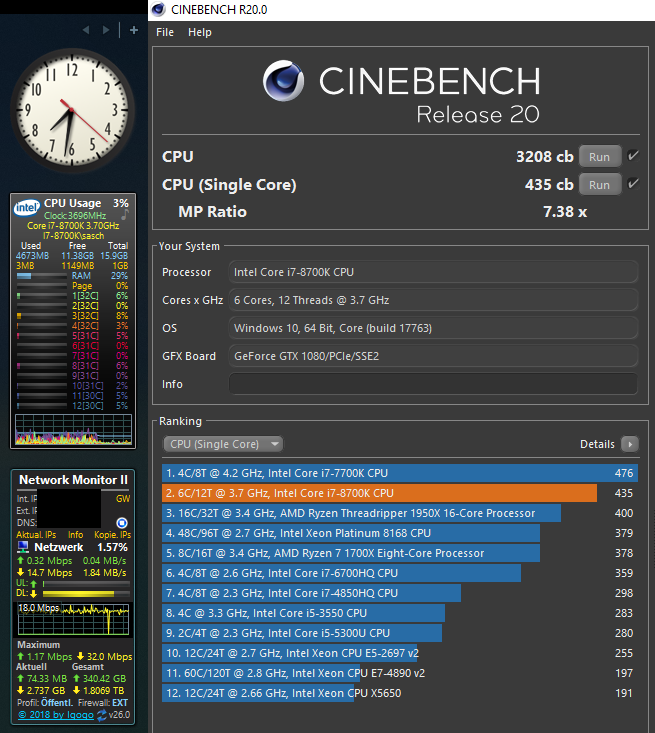Click the 'Cores x GHz' field value

point(433,300)
